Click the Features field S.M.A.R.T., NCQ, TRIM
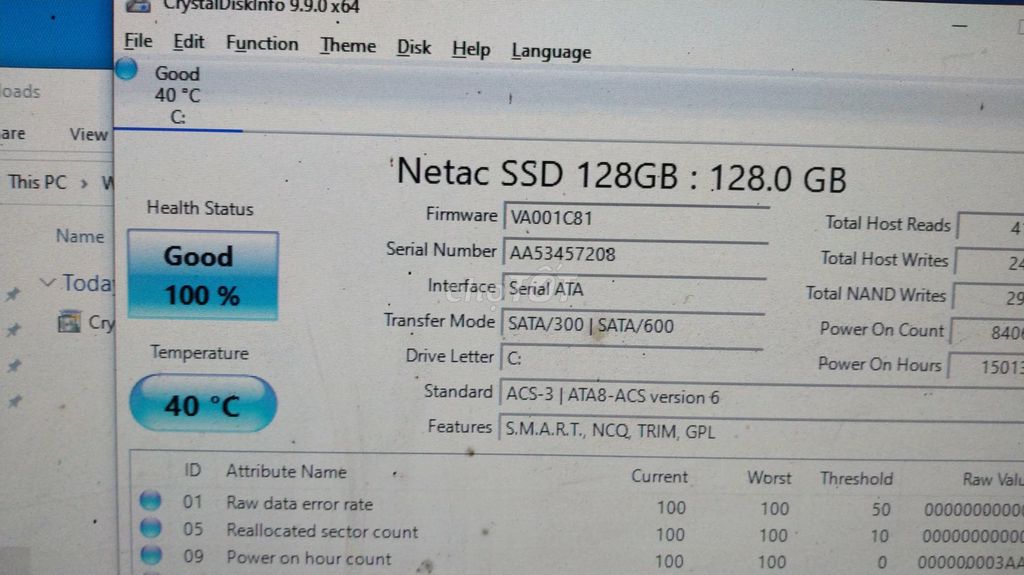Viewport: 1024px width, 575px height. tap(761, 431)
